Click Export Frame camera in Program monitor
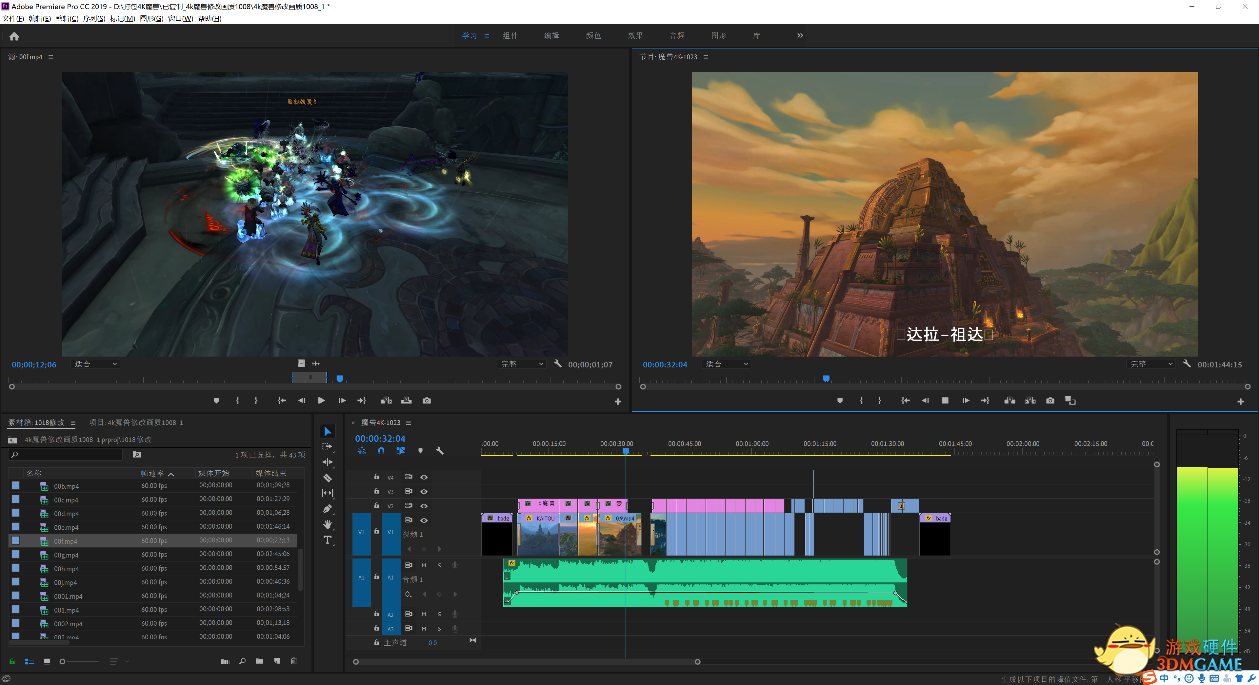1259x685 pixels. click(1050, 400)
